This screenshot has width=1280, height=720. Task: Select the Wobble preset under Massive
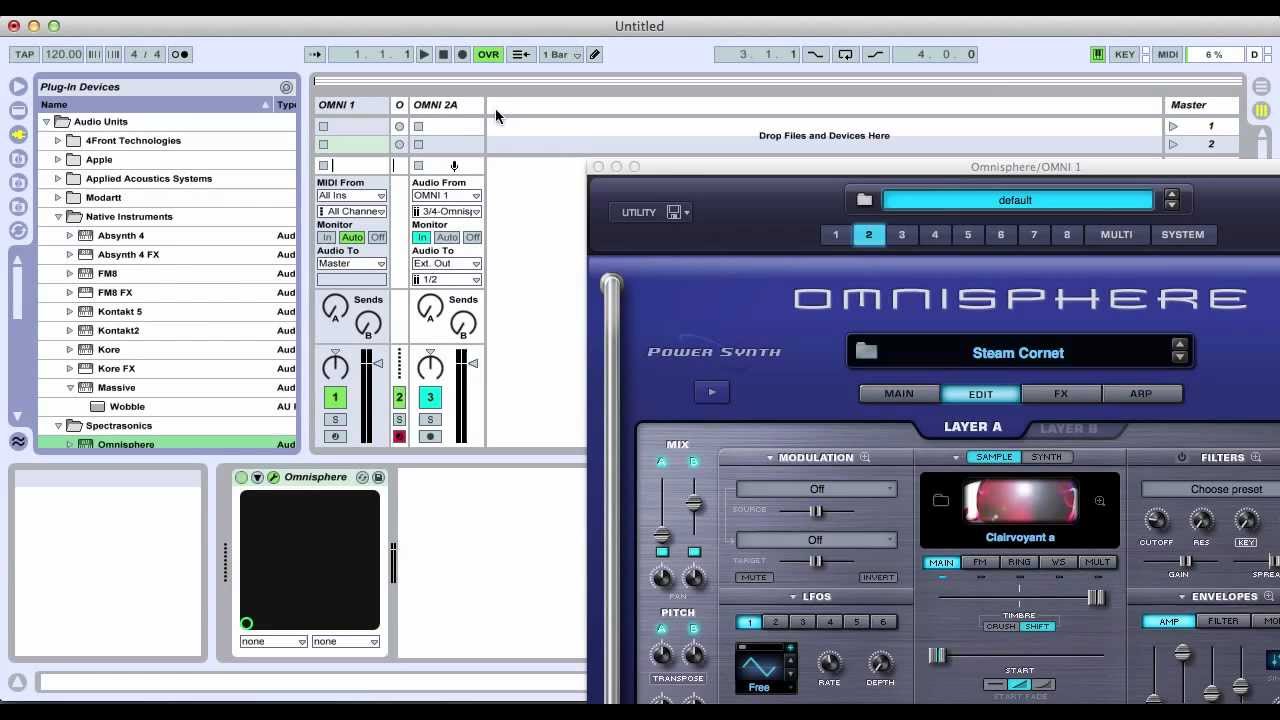(x=127, y=407)
